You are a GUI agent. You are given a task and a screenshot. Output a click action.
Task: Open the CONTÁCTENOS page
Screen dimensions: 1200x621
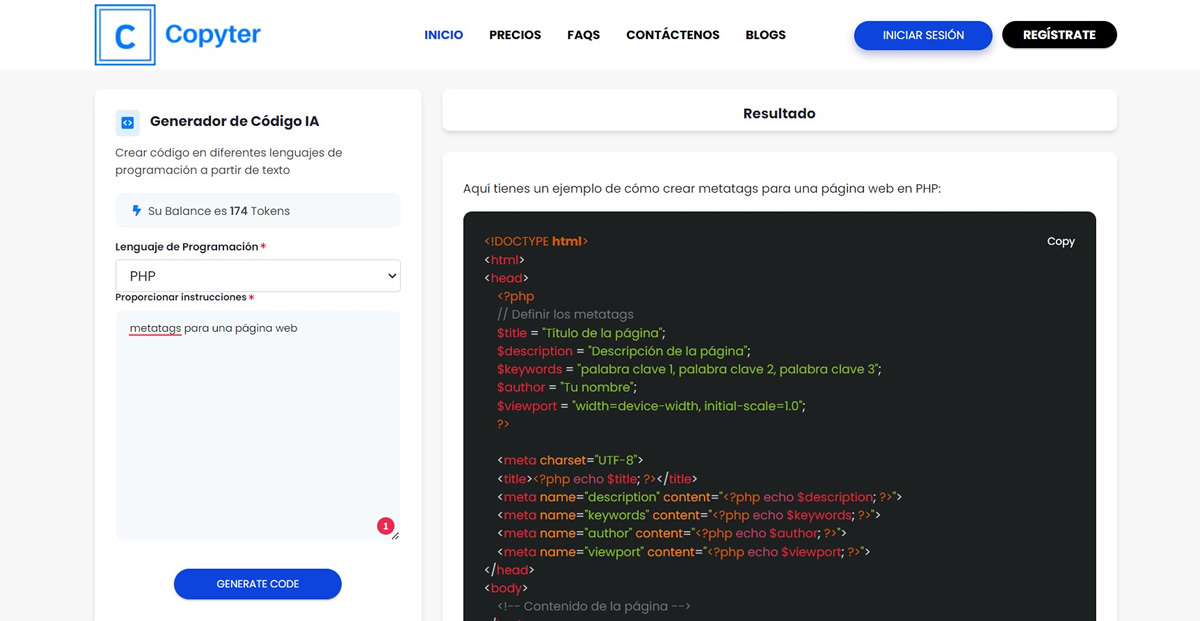pos(672,35)
